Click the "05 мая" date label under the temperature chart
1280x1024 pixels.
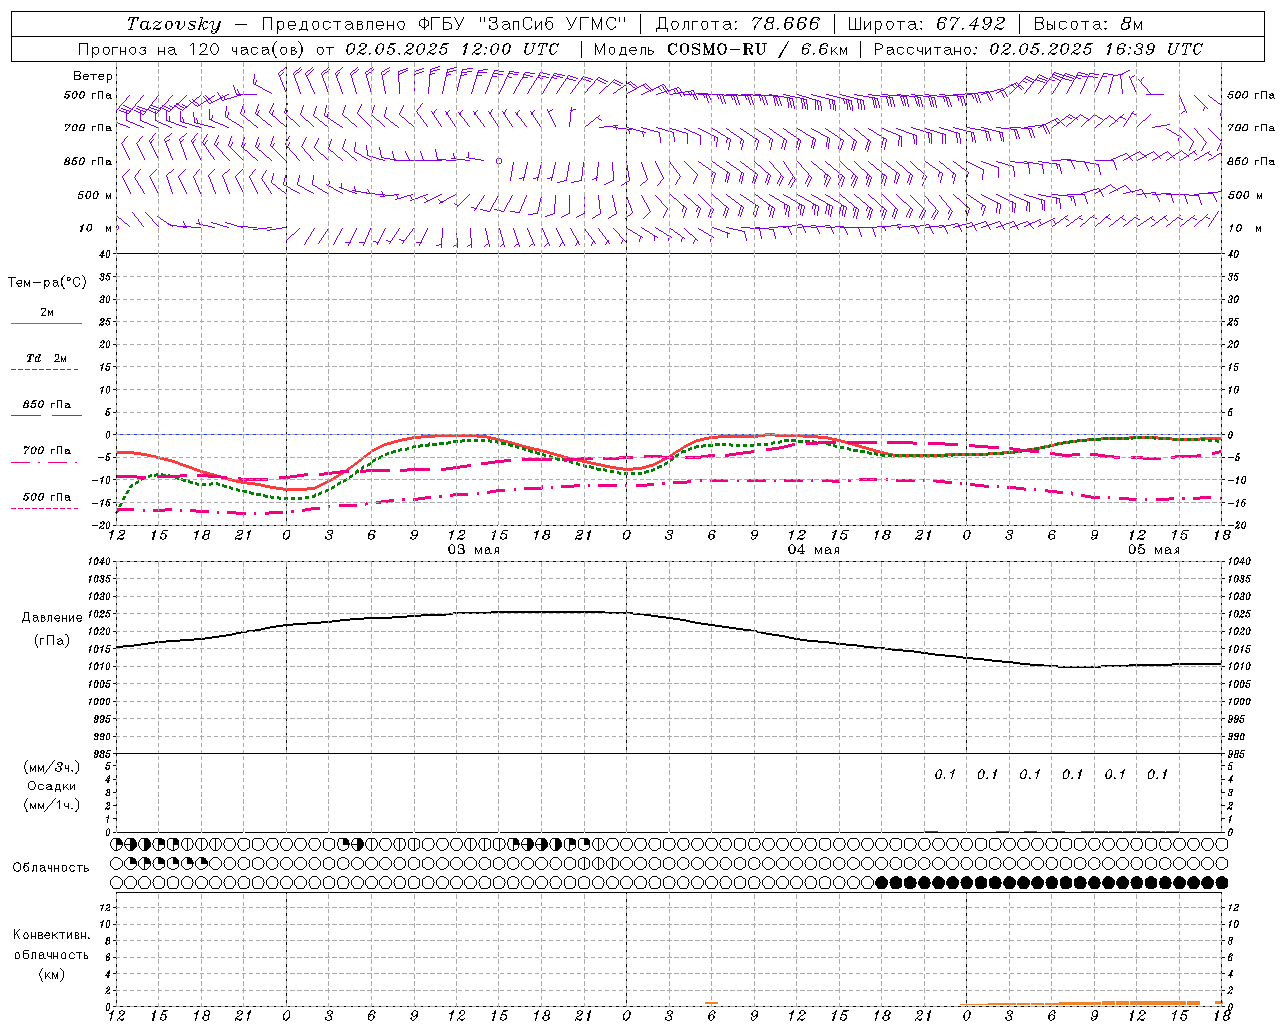[1153, 550]
